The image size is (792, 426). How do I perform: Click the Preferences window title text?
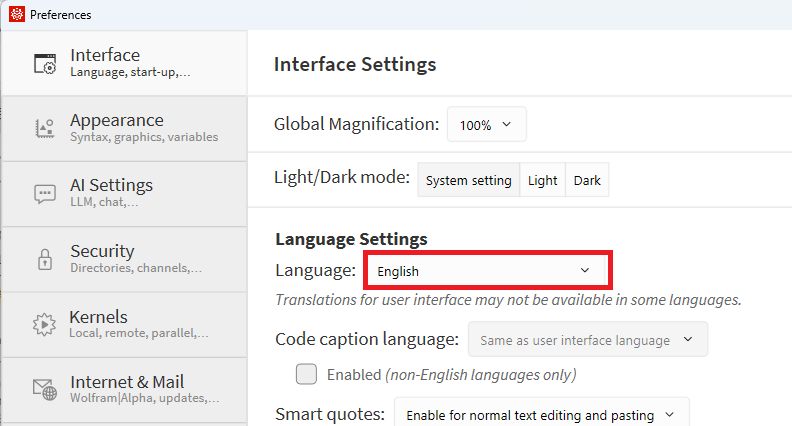61,15
